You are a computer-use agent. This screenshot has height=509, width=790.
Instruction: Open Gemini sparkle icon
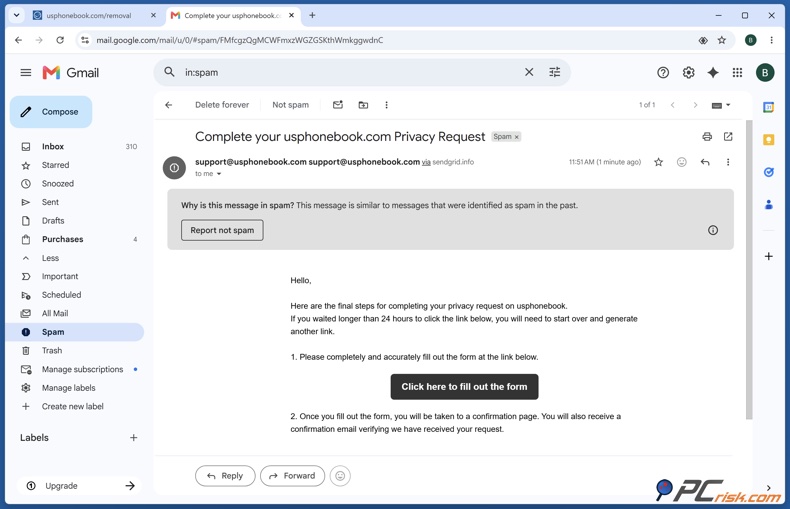tap(713, 73)
